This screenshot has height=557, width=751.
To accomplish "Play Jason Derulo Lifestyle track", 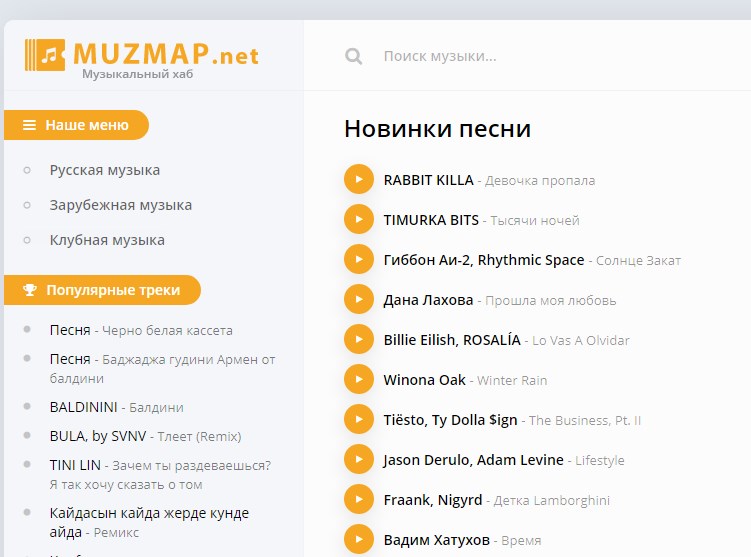I will [x=359, y=459].
